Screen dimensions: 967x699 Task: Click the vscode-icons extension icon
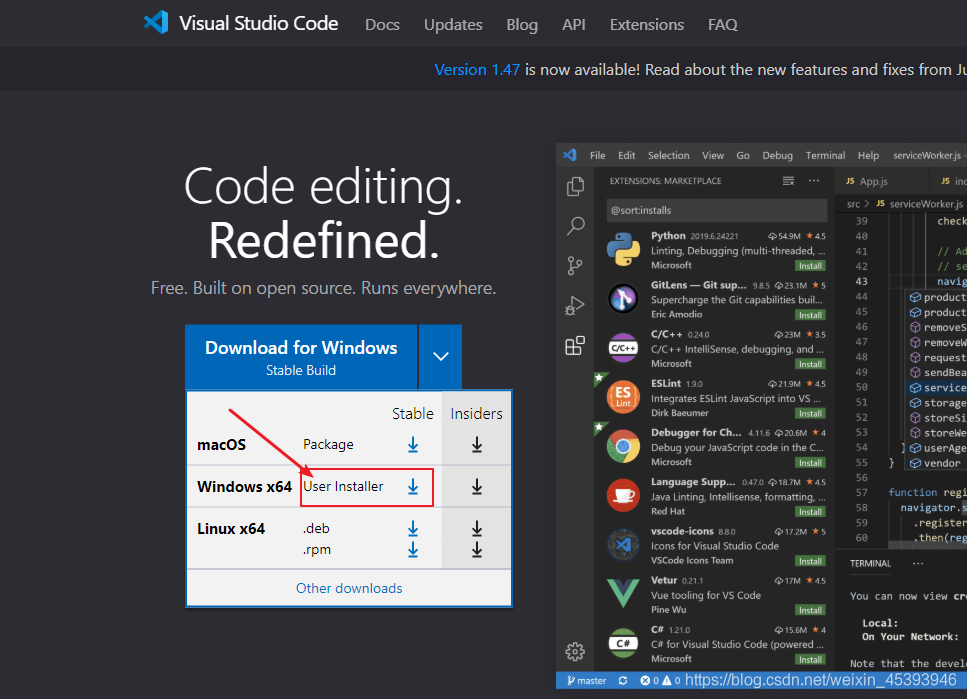[x=623, y=545]
